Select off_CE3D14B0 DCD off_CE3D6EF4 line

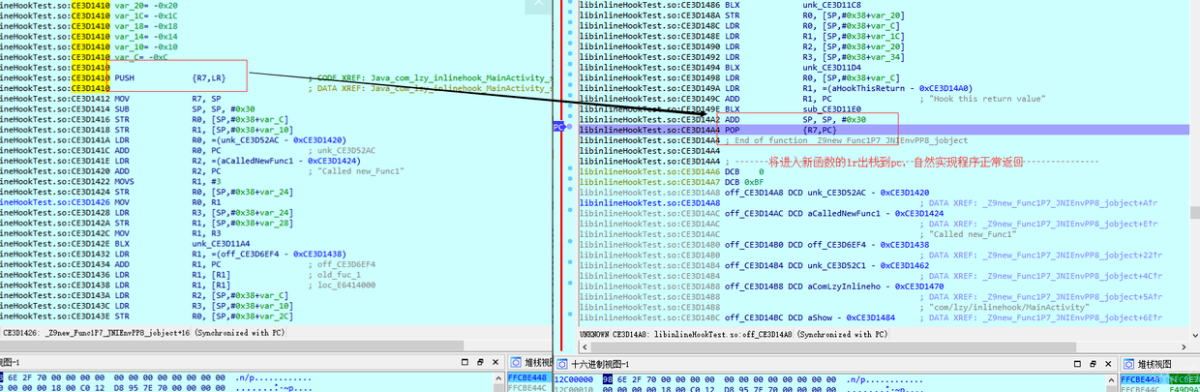click(x=827, y=244)
